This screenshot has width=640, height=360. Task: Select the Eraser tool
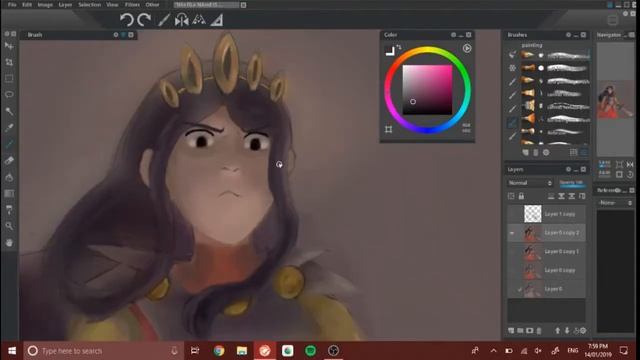pyautogui.click(x=9, y=160)
